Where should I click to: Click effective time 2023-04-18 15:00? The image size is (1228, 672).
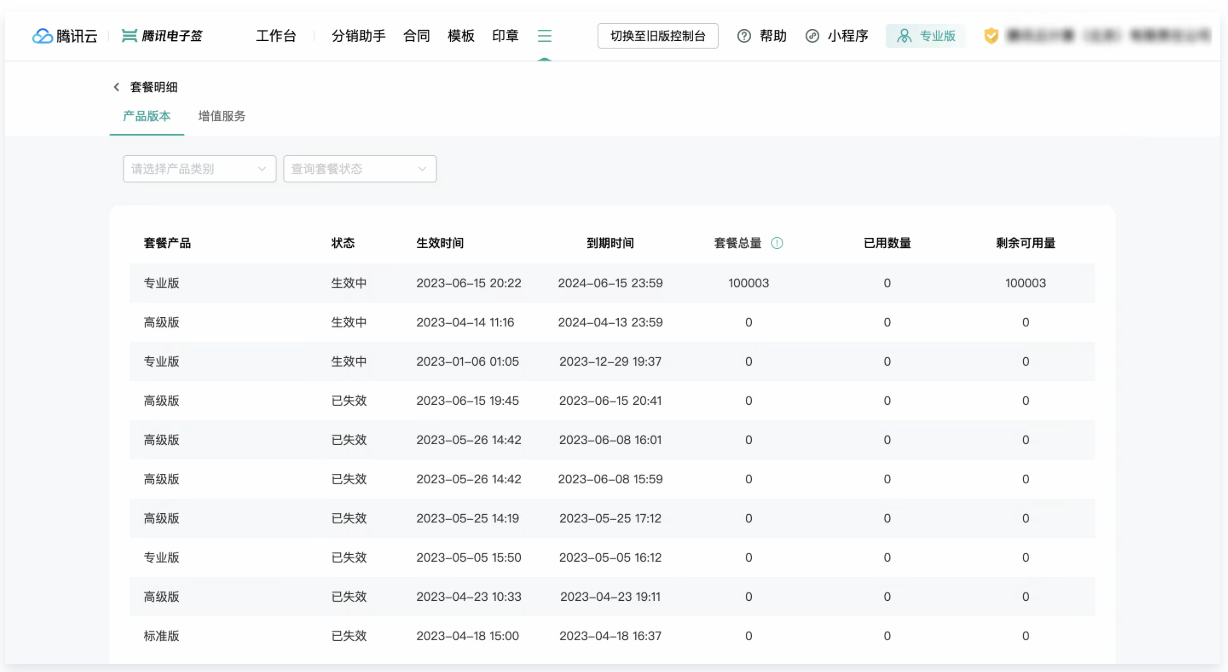coord(468,635)
